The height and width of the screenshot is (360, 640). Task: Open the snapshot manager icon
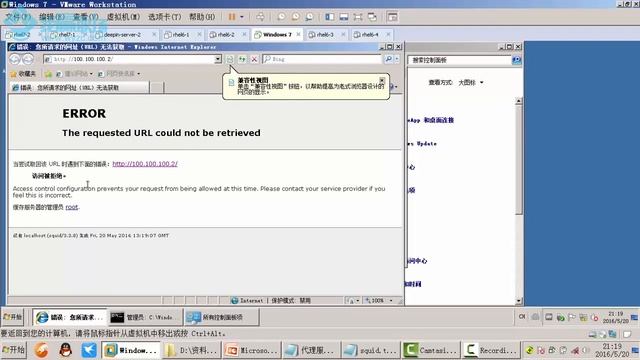point(309,17)
